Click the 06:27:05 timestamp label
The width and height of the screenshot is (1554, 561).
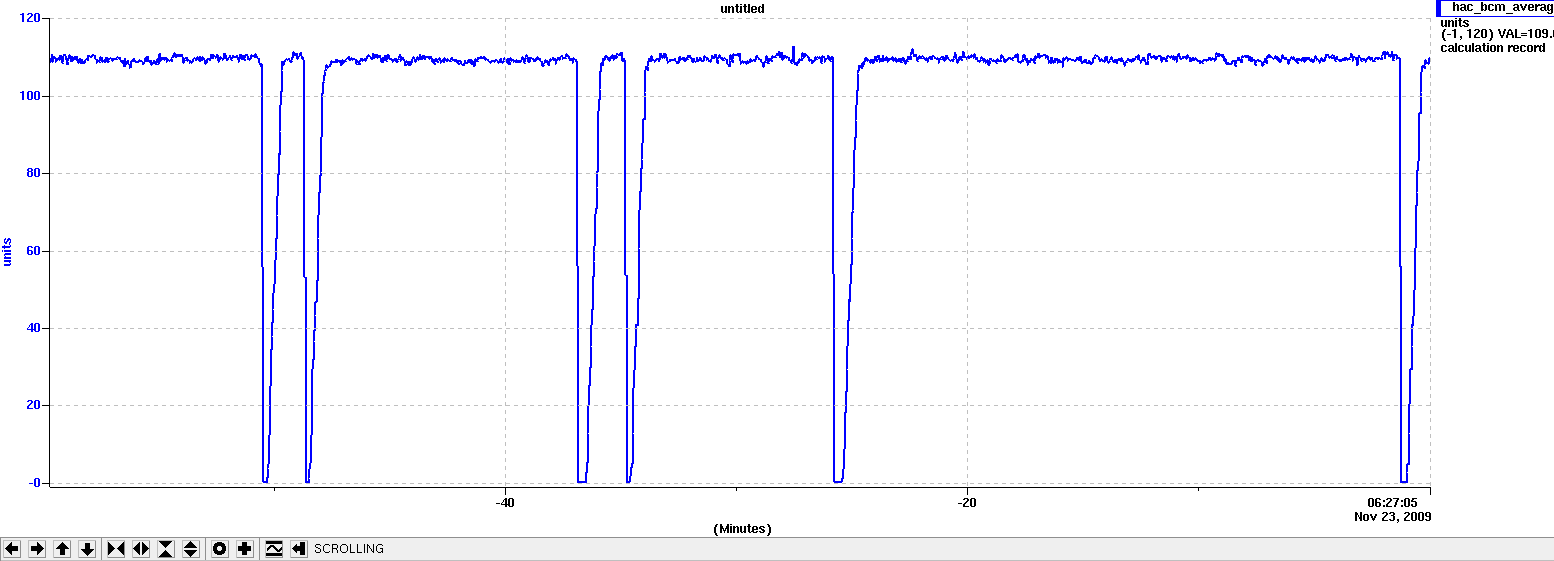click(x=1393, y=502)
